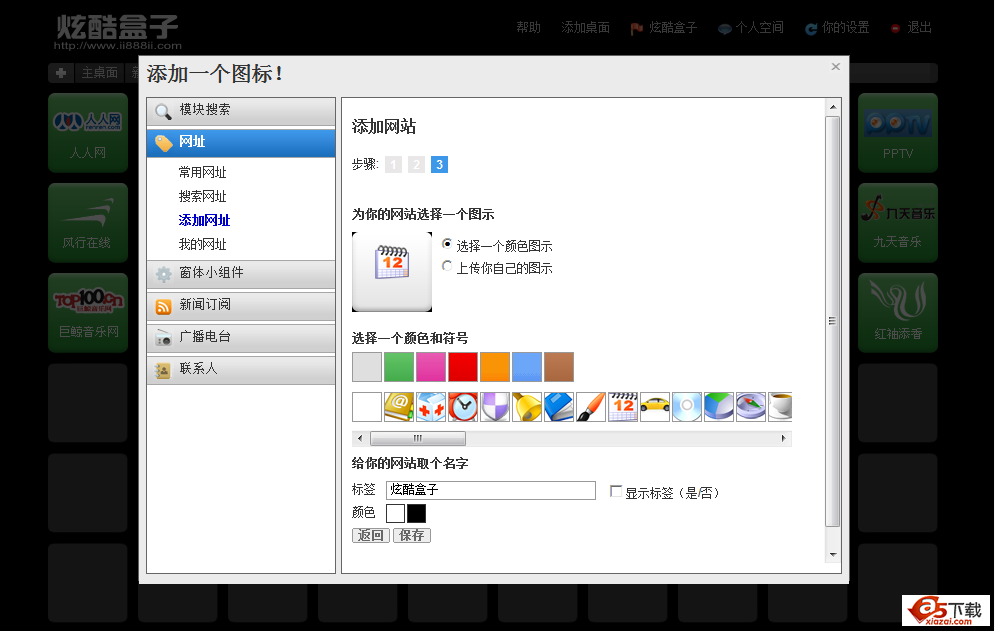The image size is (995, 631).
Task: Click the plus icon beside 主桌面 tab
Action: click(61, 73)
